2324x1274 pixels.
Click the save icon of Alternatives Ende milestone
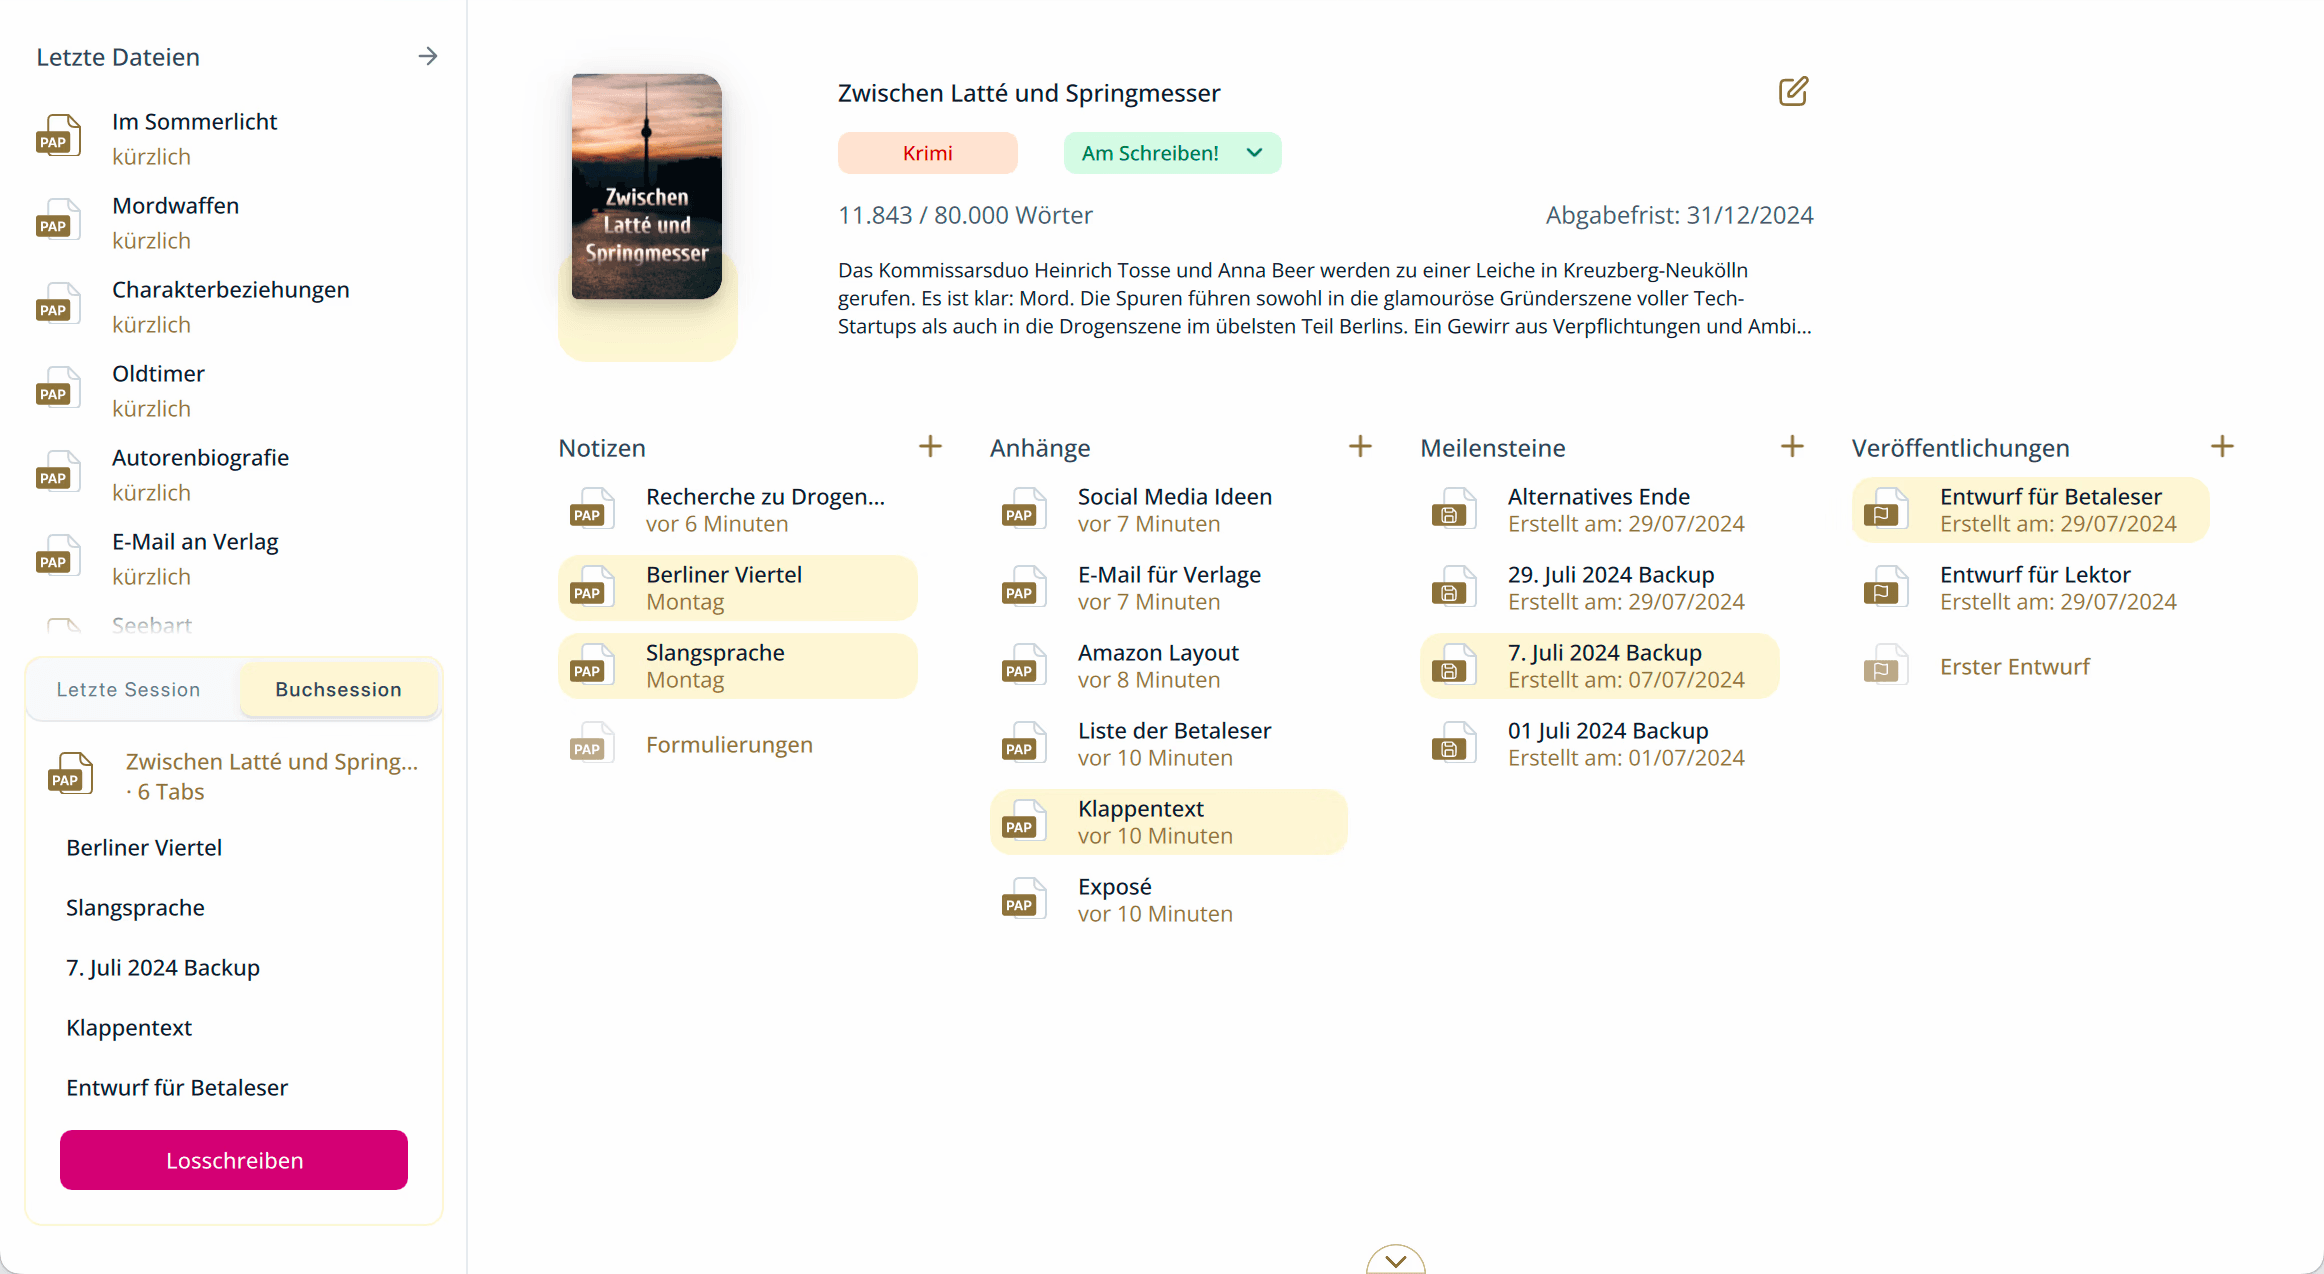click(x=1455, y=509)
